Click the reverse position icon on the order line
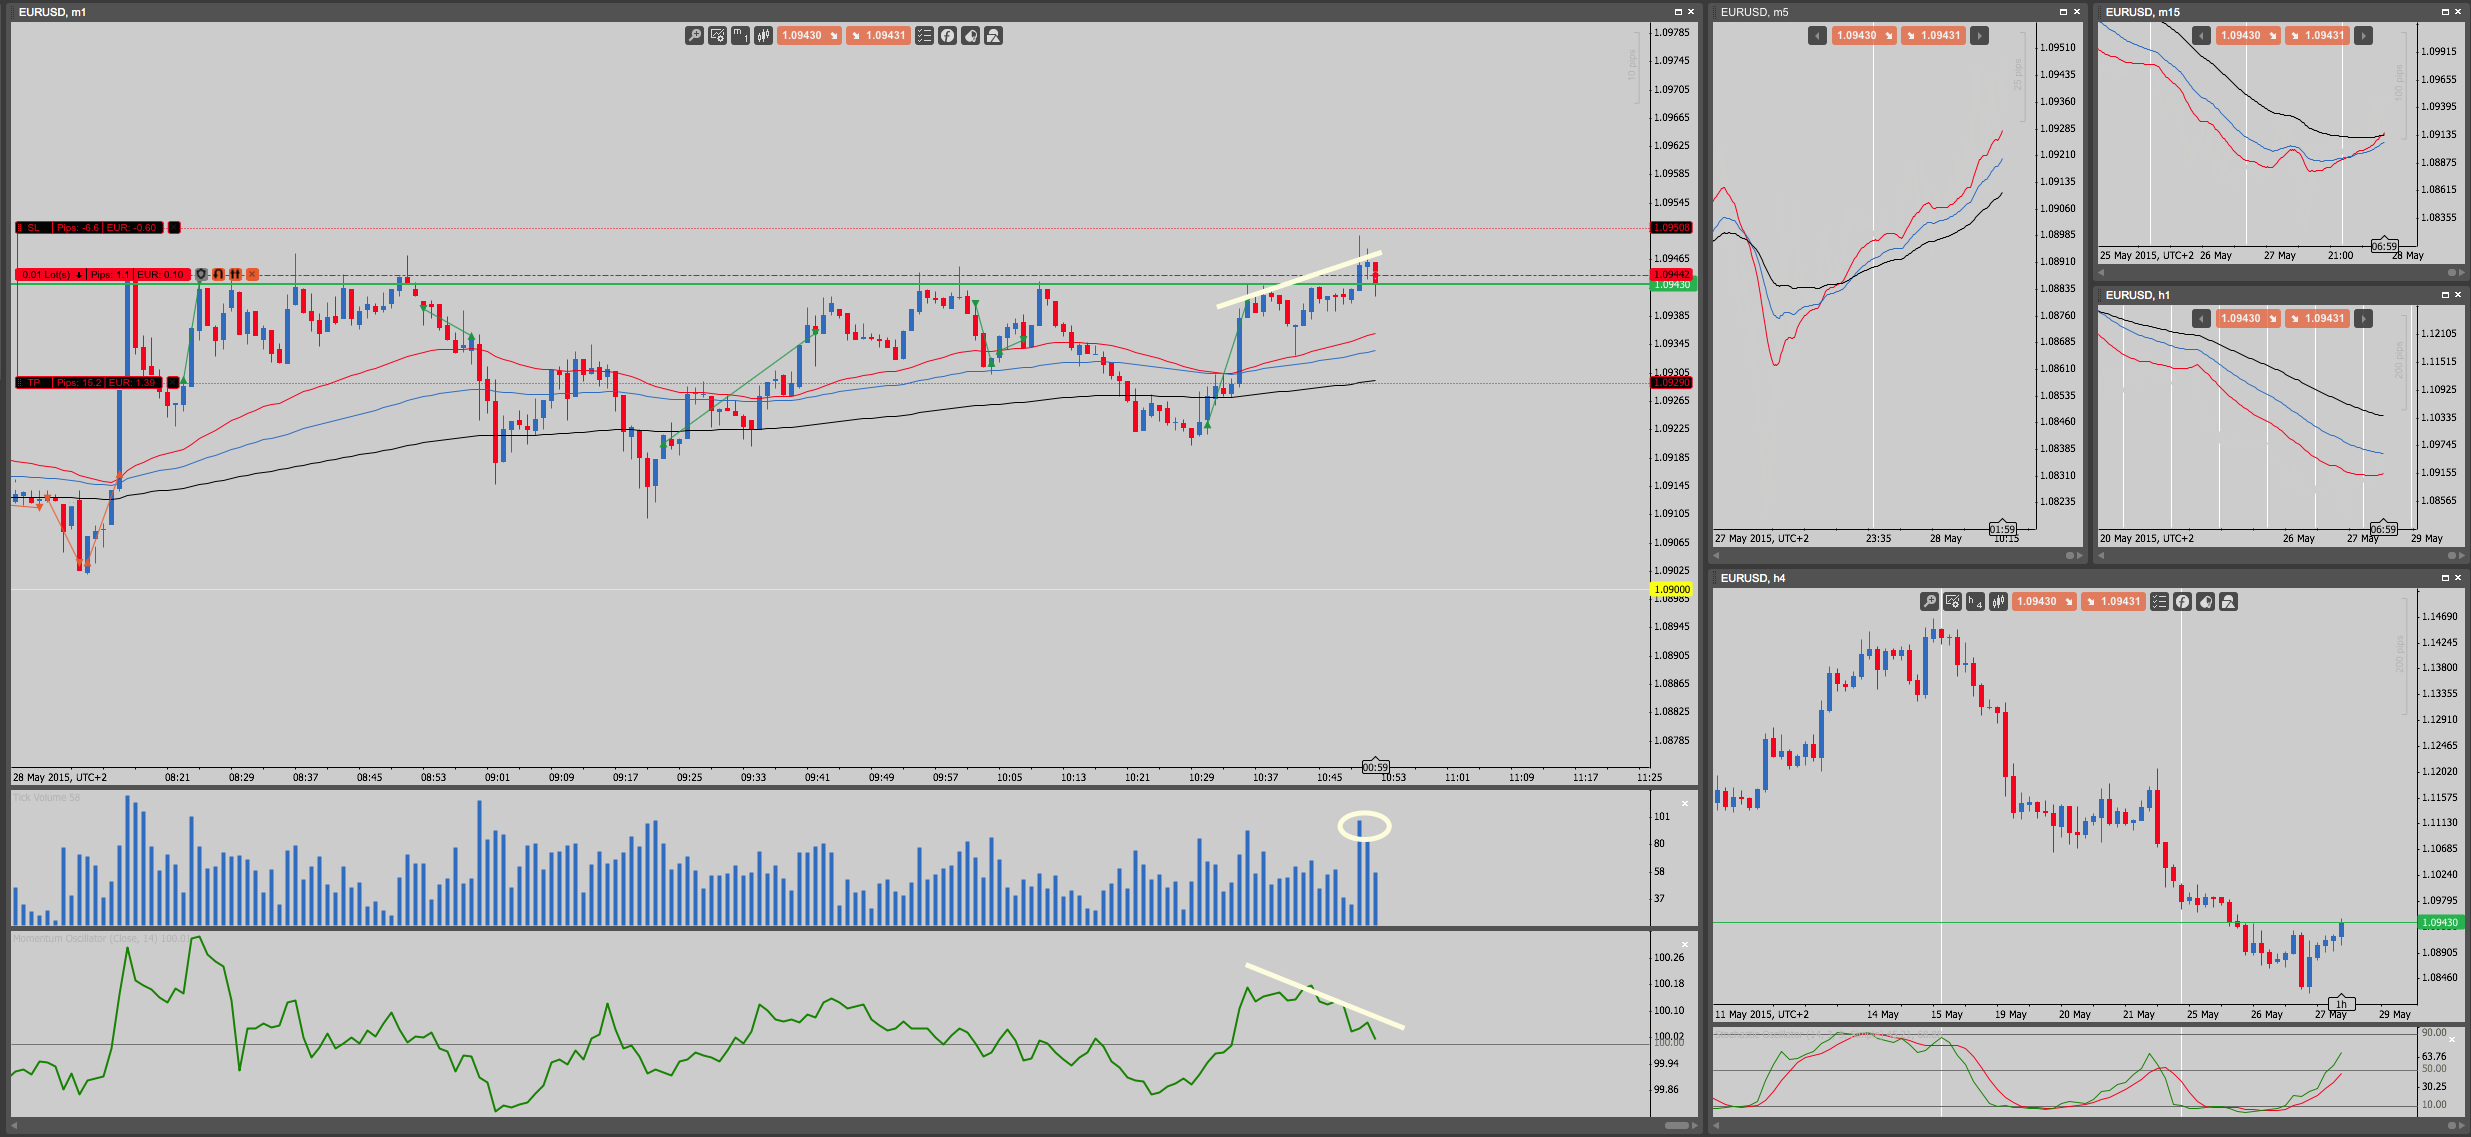The height and width of the screenshot is (1137, 2471). (x=218, y=274)
